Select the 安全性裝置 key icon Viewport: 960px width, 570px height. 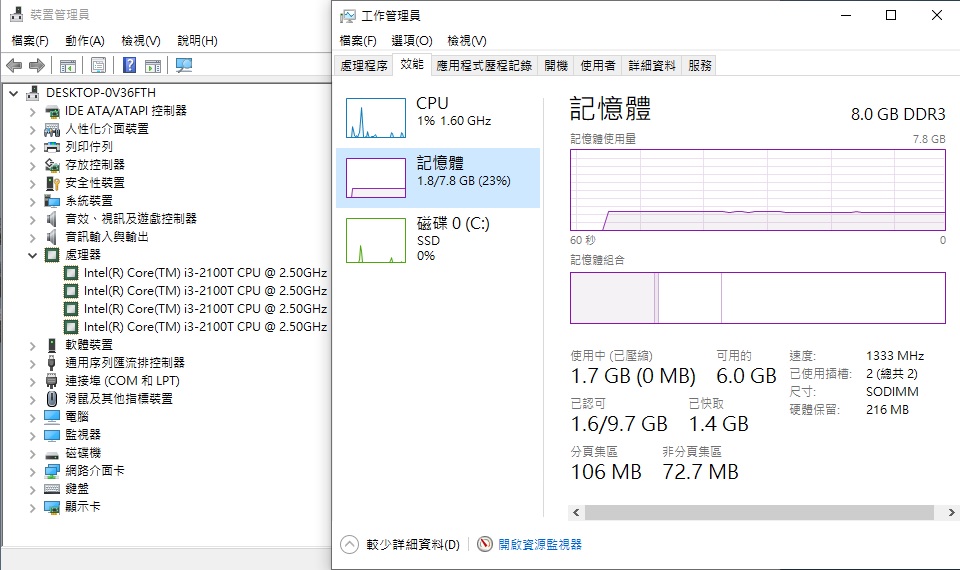(x=52, y=183)
